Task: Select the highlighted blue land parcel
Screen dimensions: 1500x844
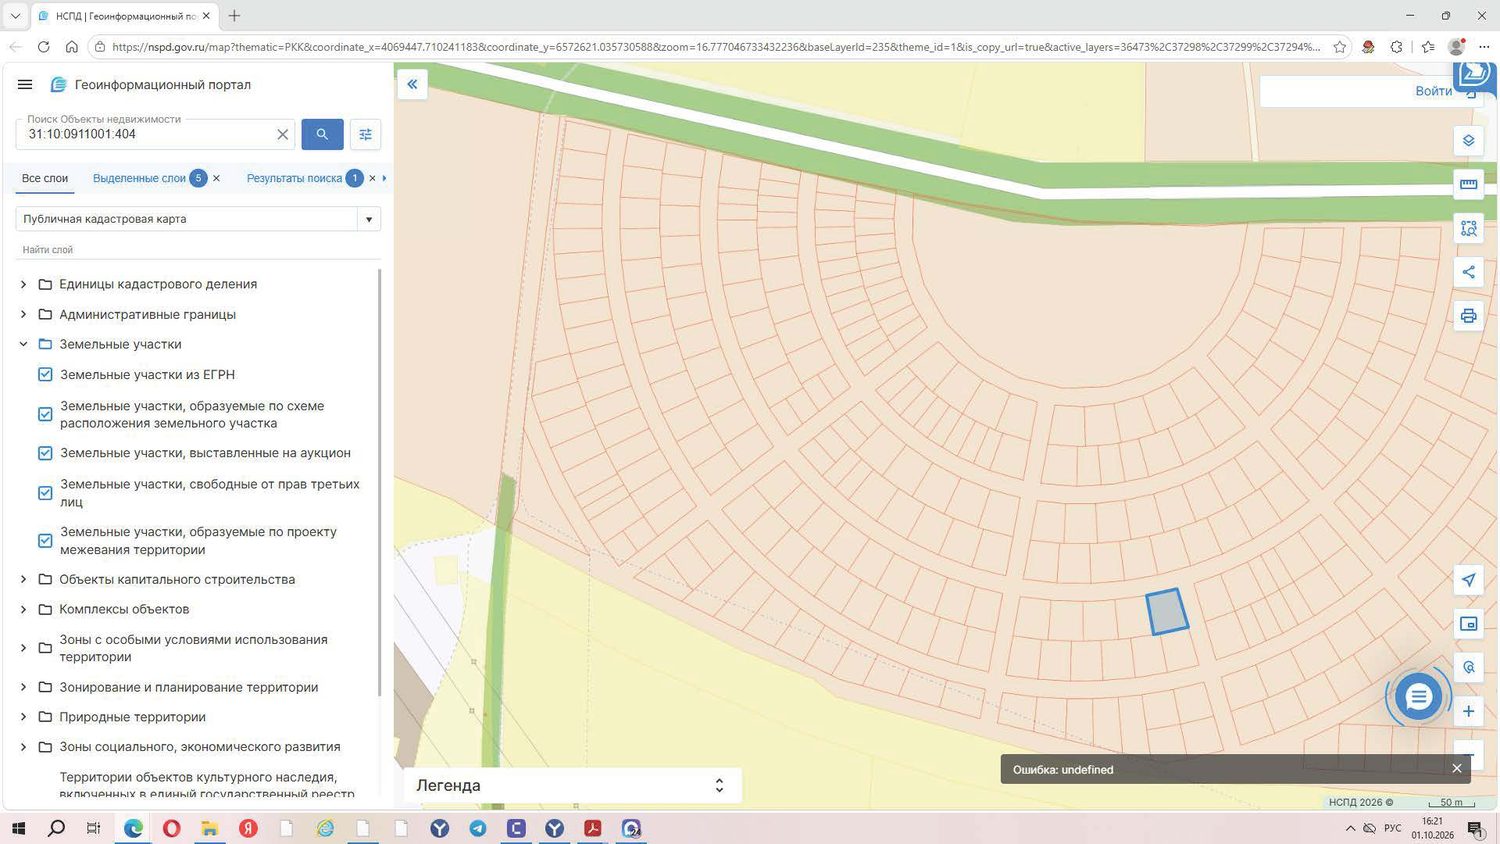Action: coord(1167,611)
